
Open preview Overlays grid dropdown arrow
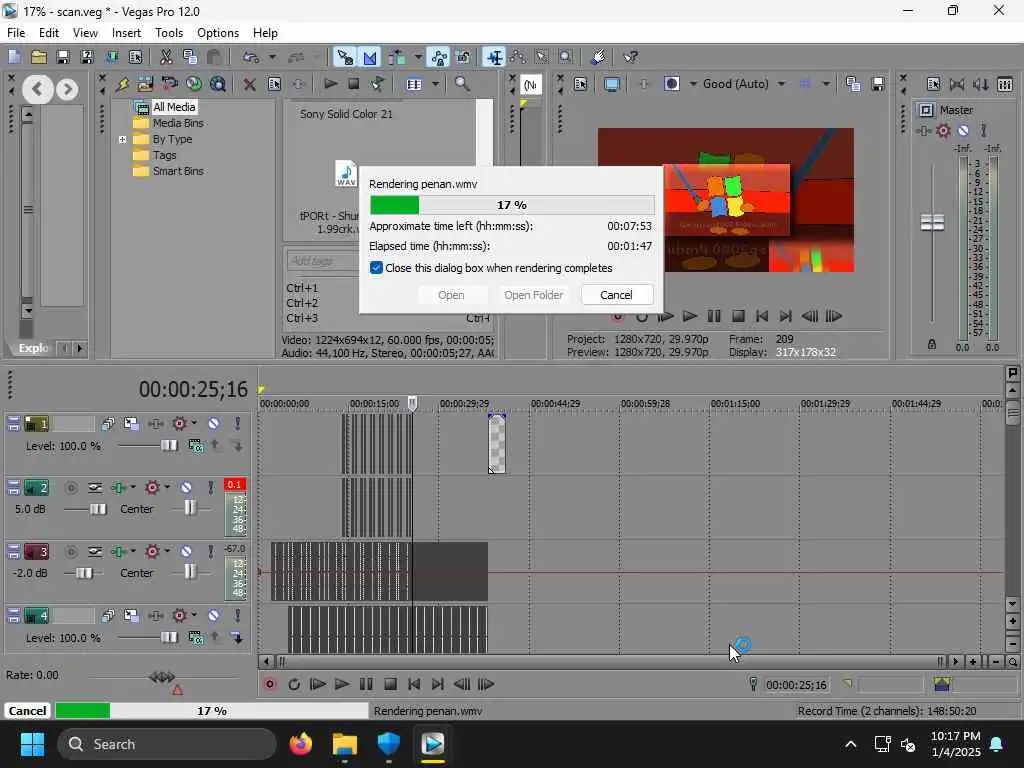(x=826, y=84)
